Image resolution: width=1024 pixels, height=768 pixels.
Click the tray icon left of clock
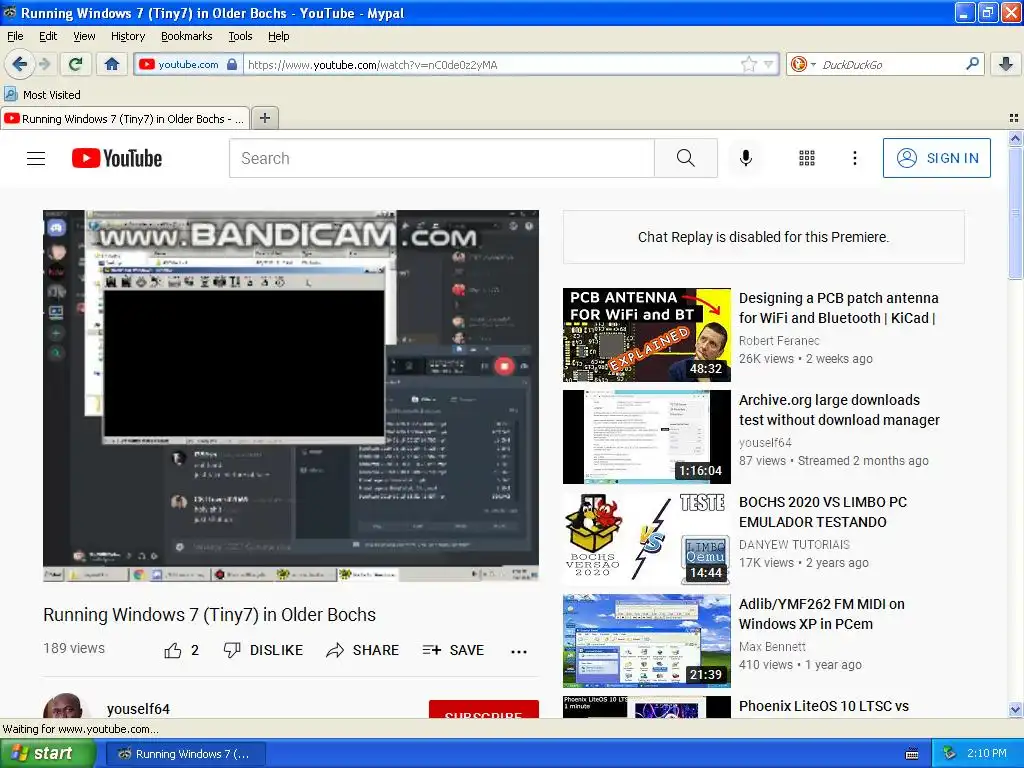pyautogui.click(x=950, y=753)
